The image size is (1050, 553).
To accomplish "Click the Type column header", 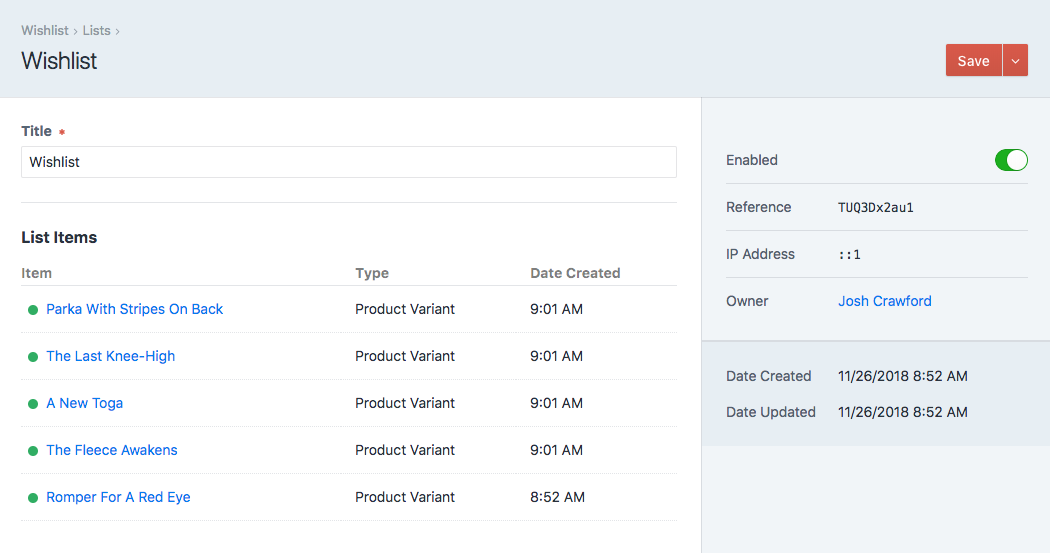I will tap(372, 273).
